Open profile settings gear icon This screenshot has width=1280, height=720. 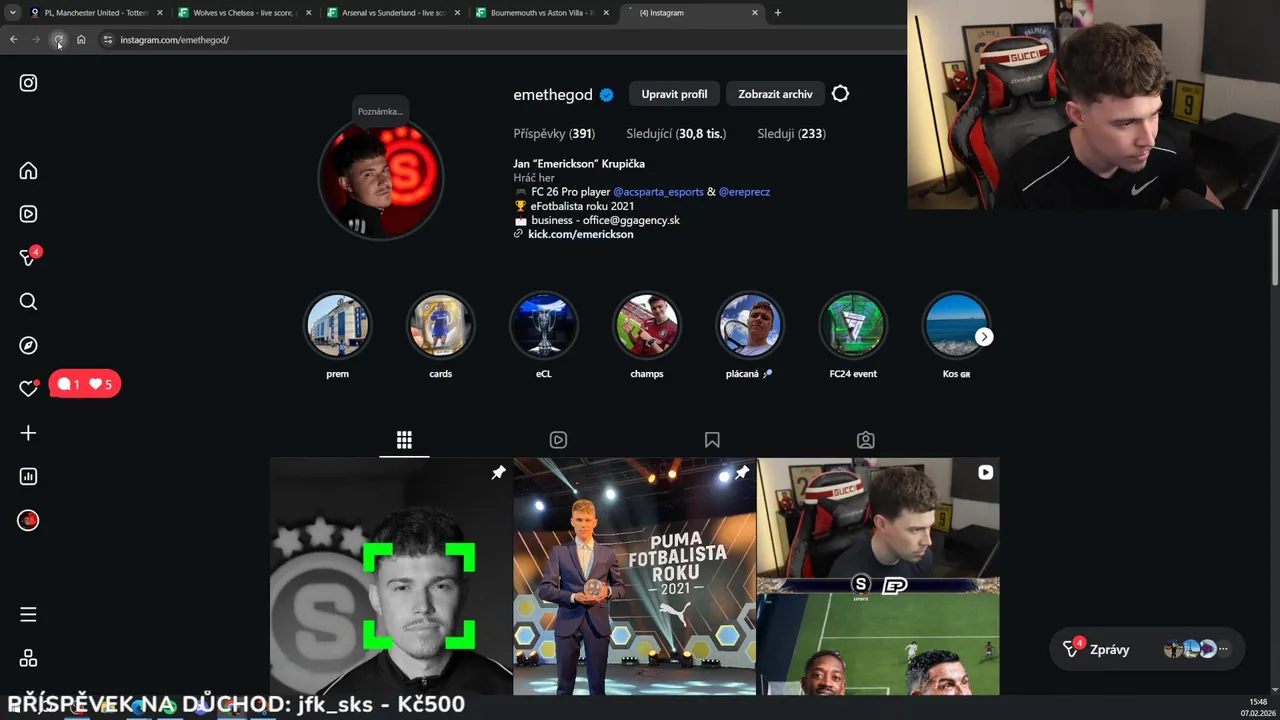pos(840,94)
